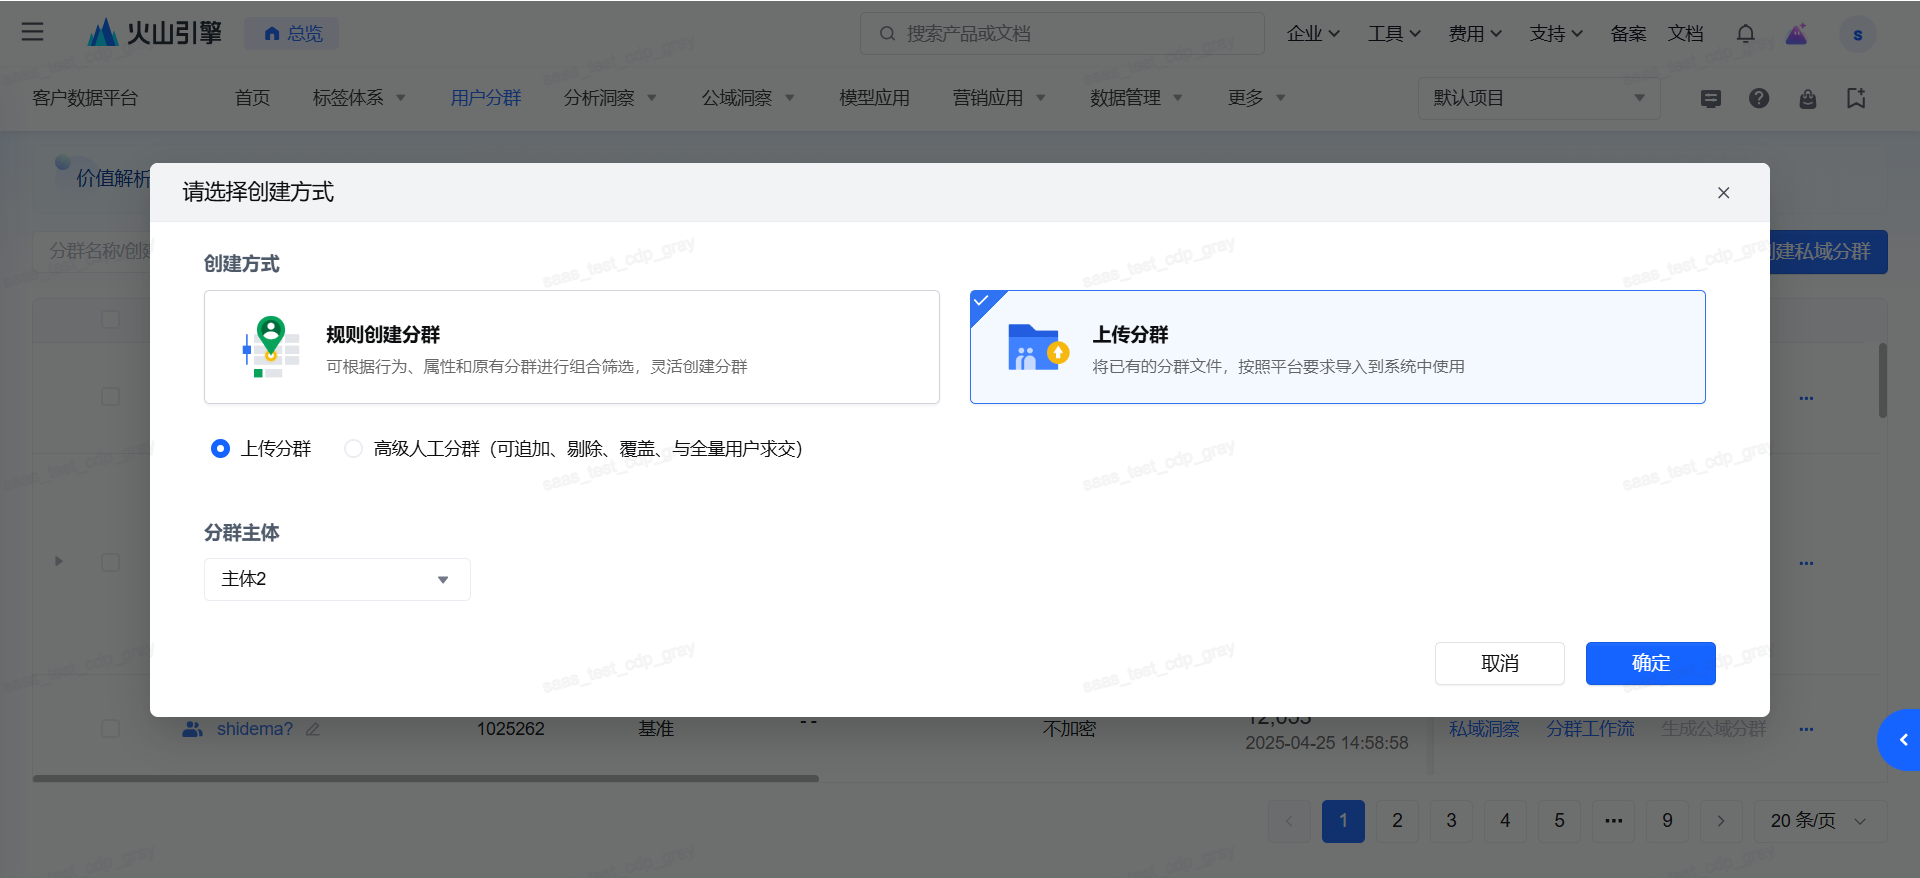The height and width of the screenshot is (878, 1920).
Task: Click the blue side panel collapse arrow
Action: point(1902,740)
